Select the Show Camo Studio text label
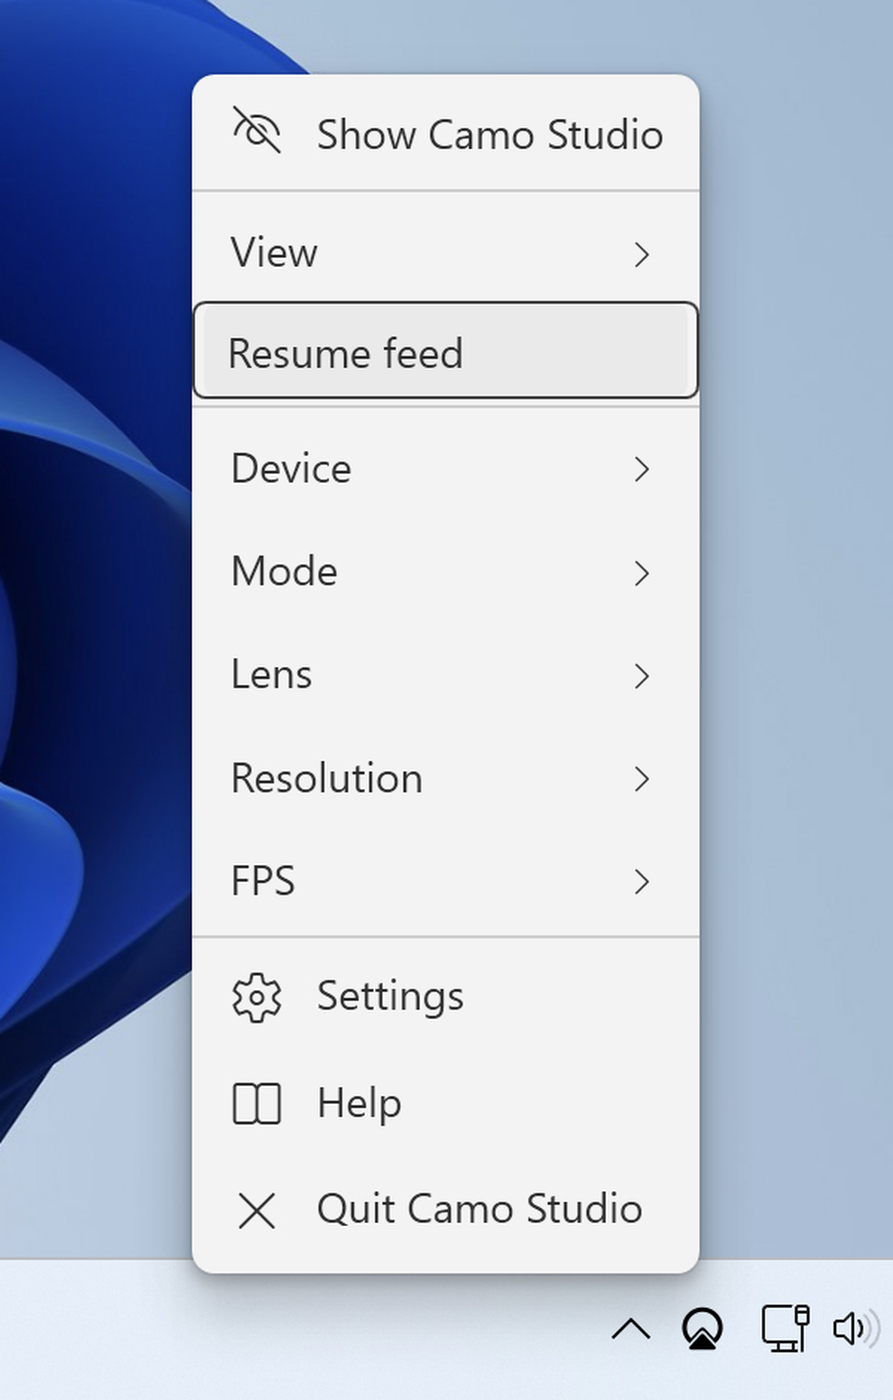 489,135
